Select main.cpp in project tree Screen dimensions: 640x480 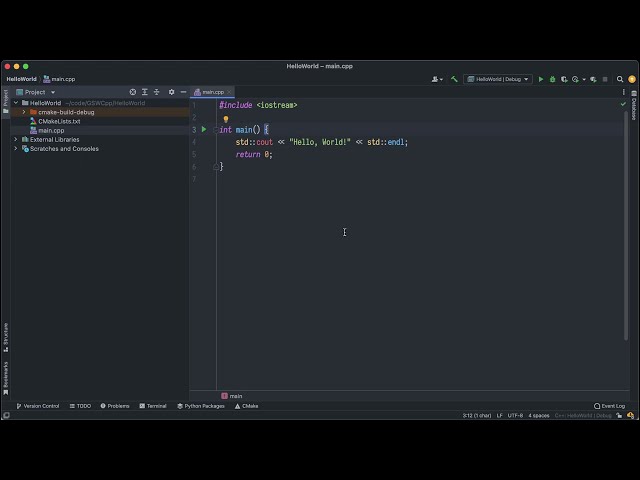click(100, 131)
